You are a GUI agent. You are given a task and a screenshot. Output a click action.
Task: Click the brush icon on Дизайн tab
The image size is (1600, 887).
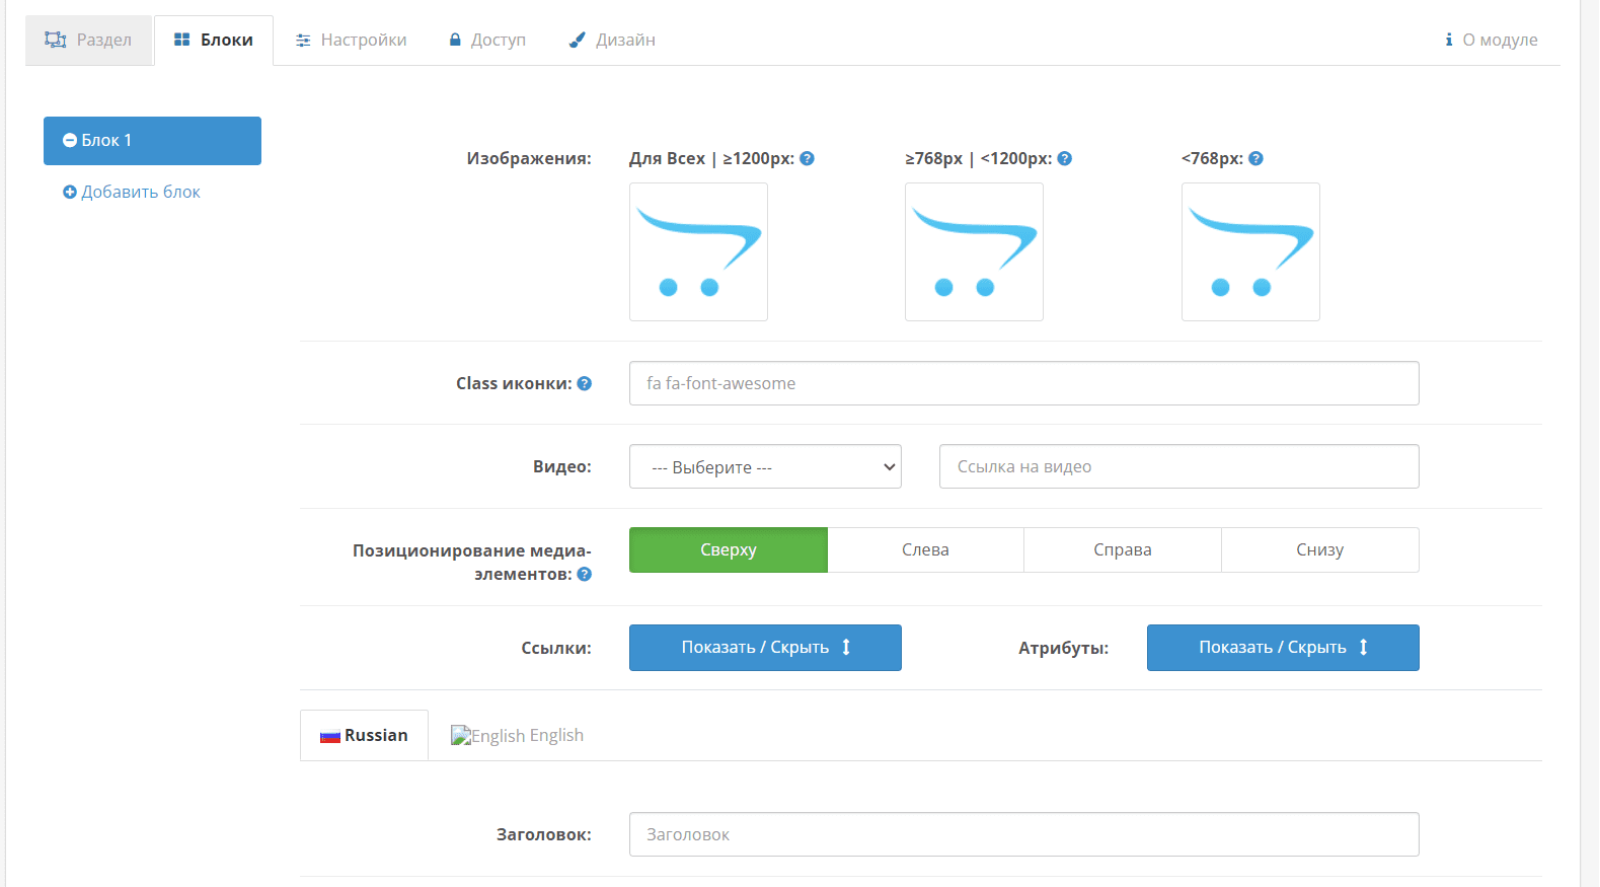(x=577, y=40)
